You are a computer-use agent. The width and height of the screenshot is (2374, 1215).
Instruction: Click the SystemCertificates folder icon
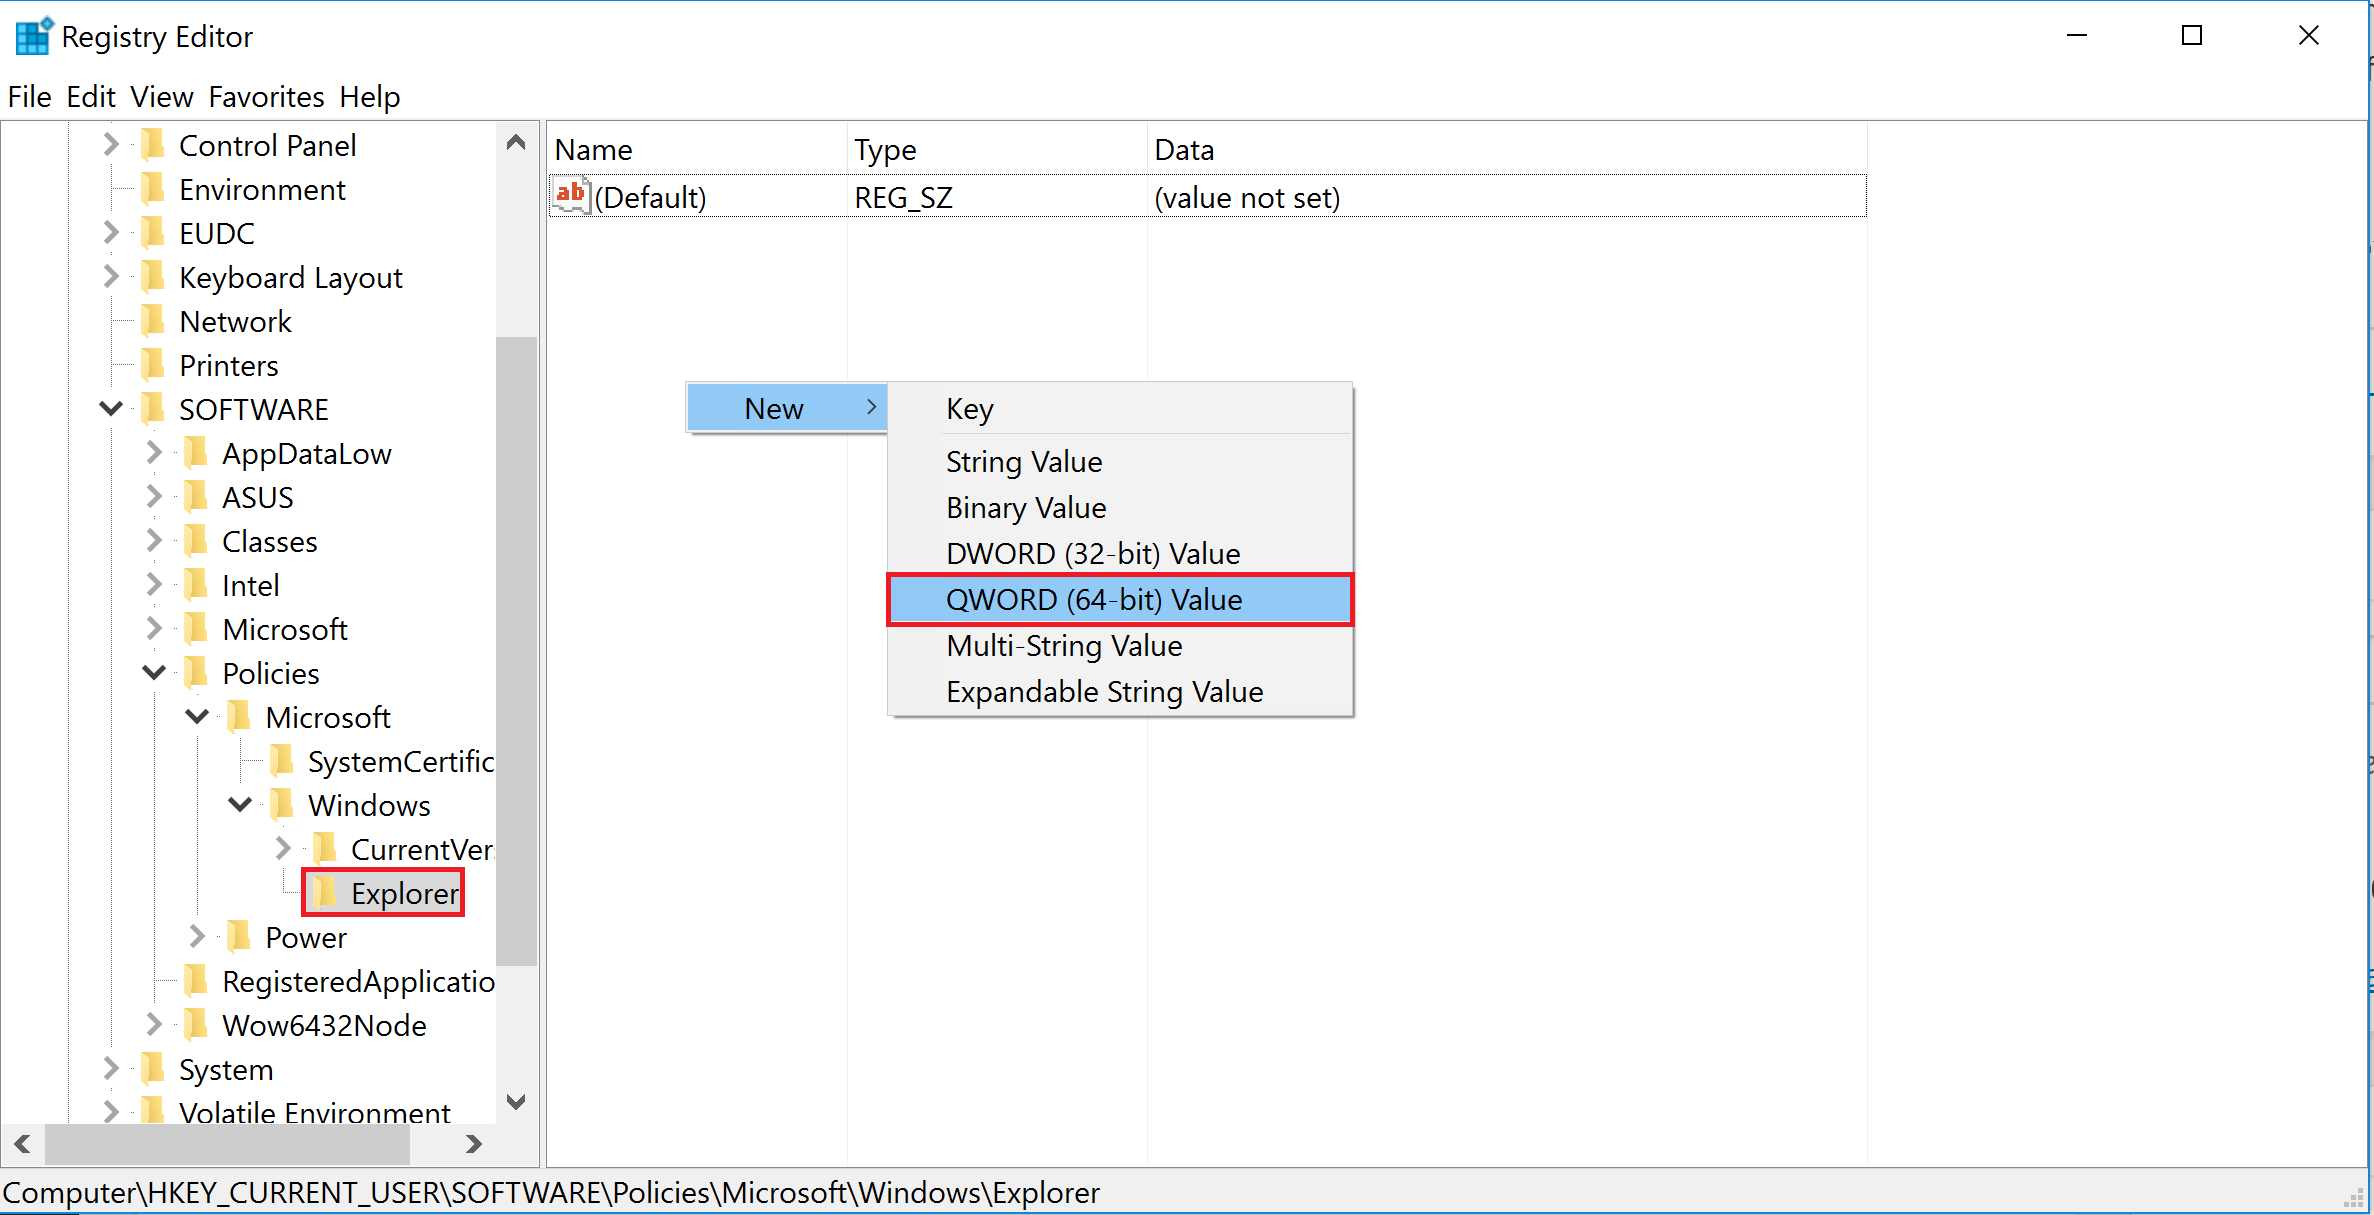click(x=282, y=762)
